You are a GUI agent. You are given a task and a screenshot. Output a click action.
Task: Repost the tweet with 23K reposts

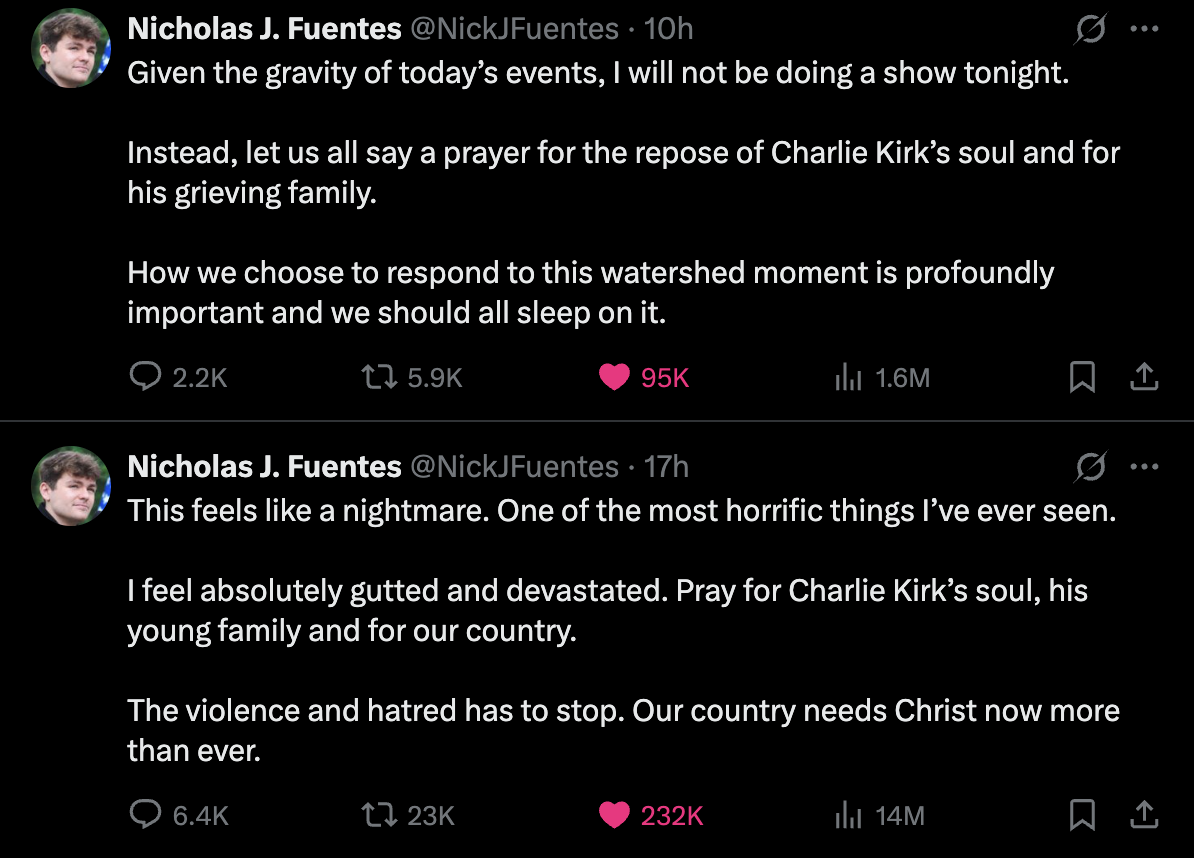[377, 816]
